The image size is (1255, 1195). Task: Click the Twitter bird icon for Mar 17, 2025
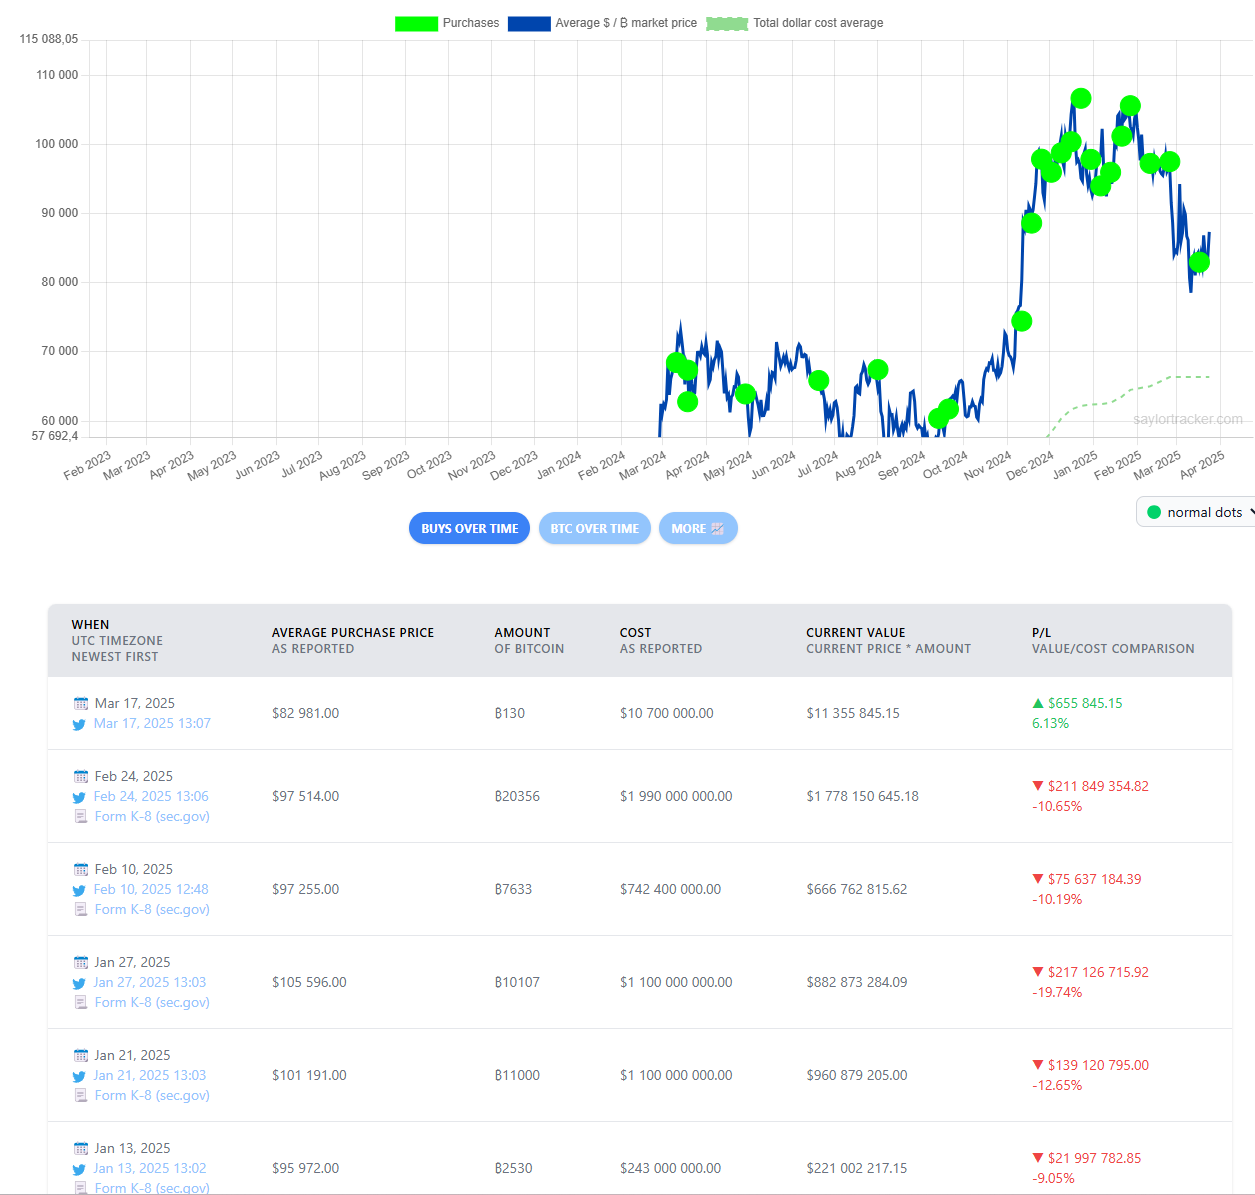point(79,724)
